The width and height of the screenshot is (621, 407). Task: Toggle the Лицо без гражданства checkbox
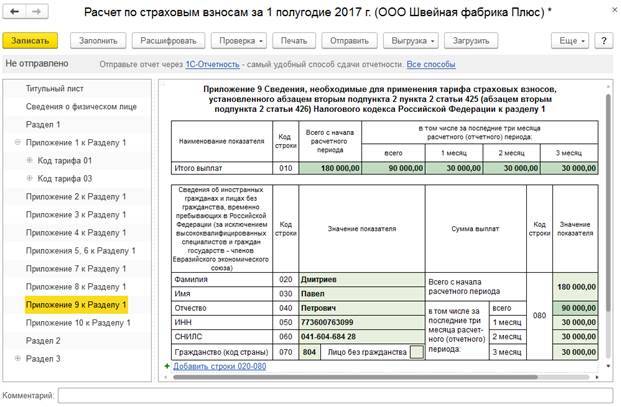pos(416,352)
